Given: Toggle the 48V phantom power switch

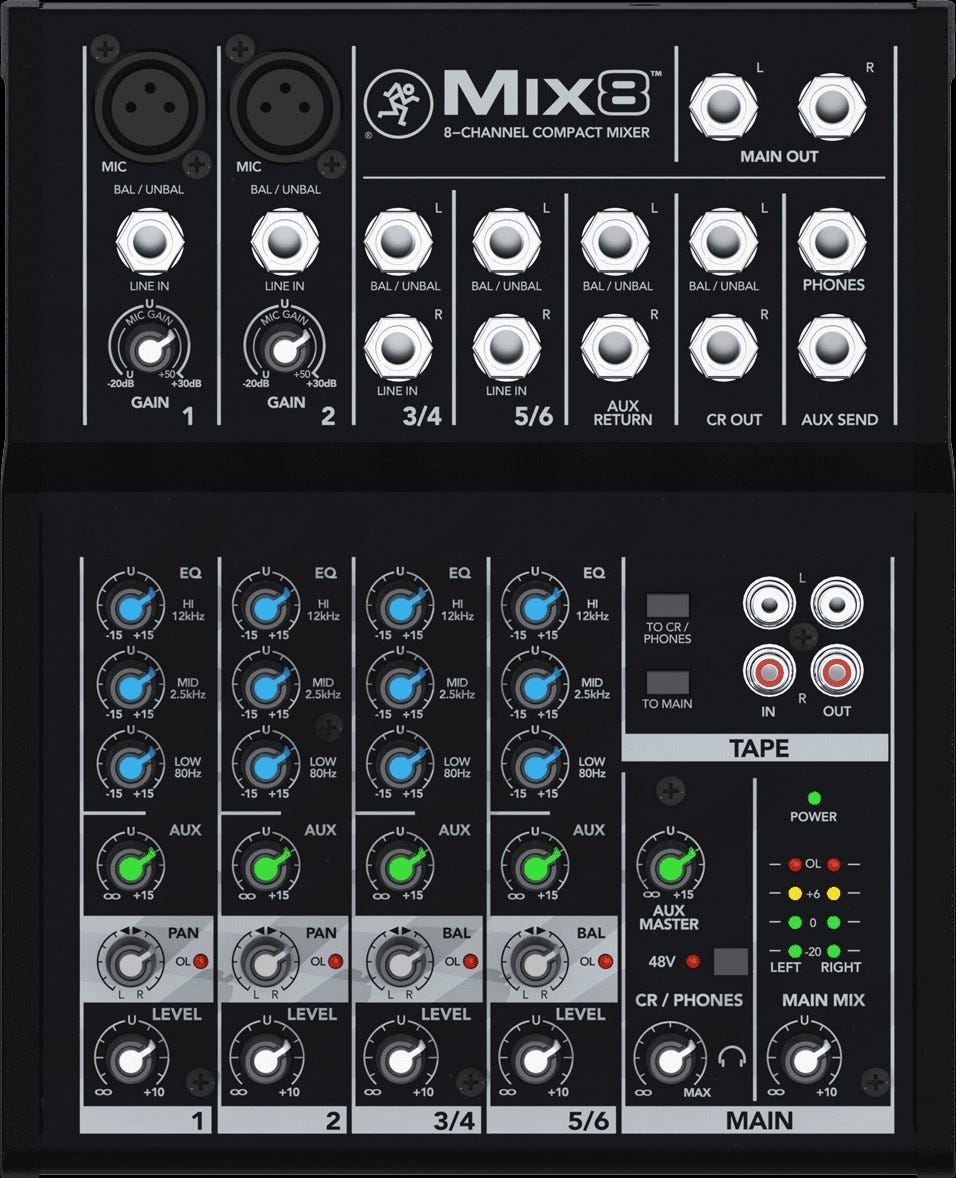Looking at the screenshot, I should (731, 961).
